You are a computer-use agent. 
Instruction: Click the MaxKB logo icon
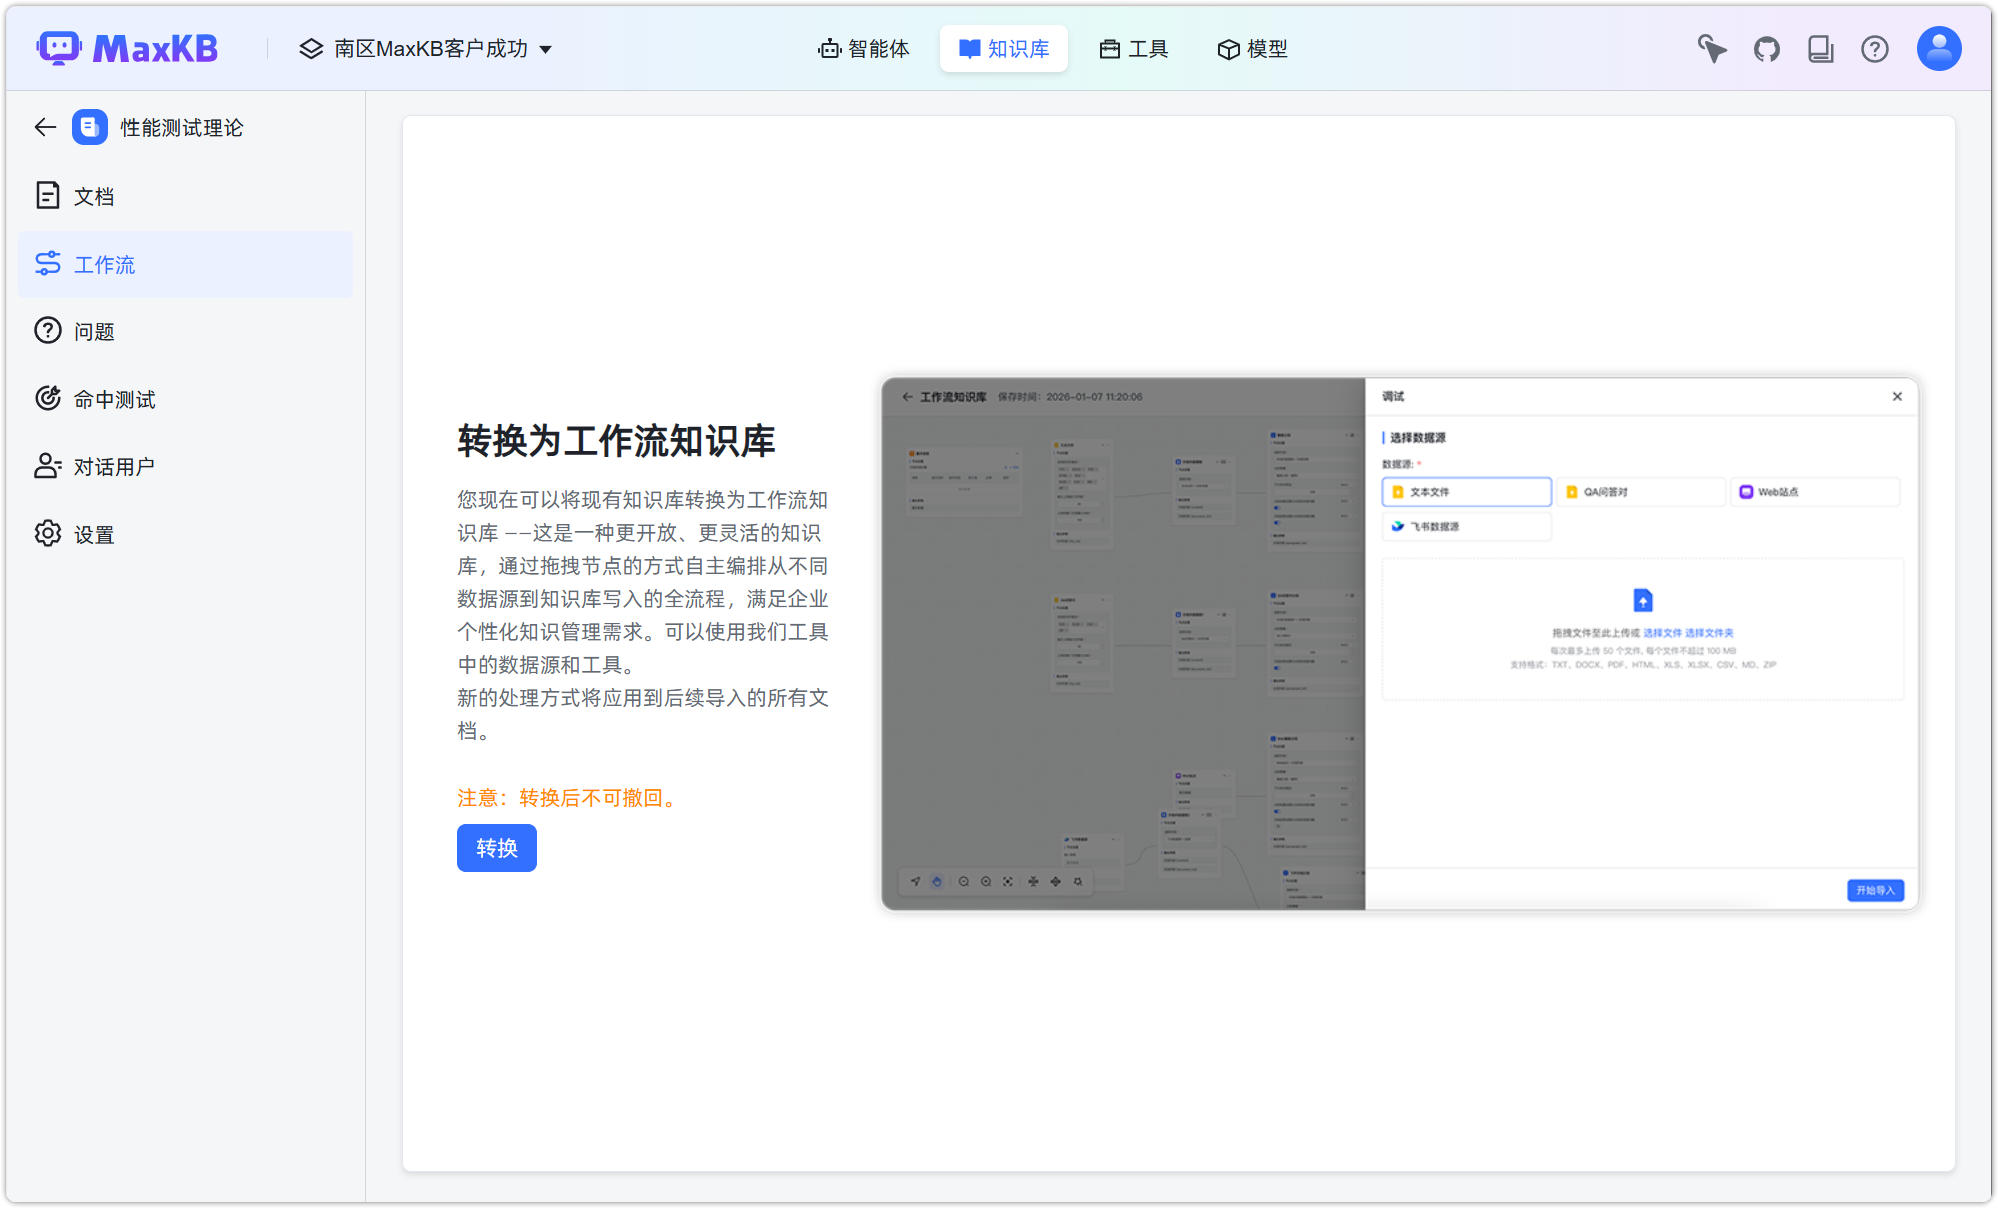pyautogui.click(x=58, y=47)
